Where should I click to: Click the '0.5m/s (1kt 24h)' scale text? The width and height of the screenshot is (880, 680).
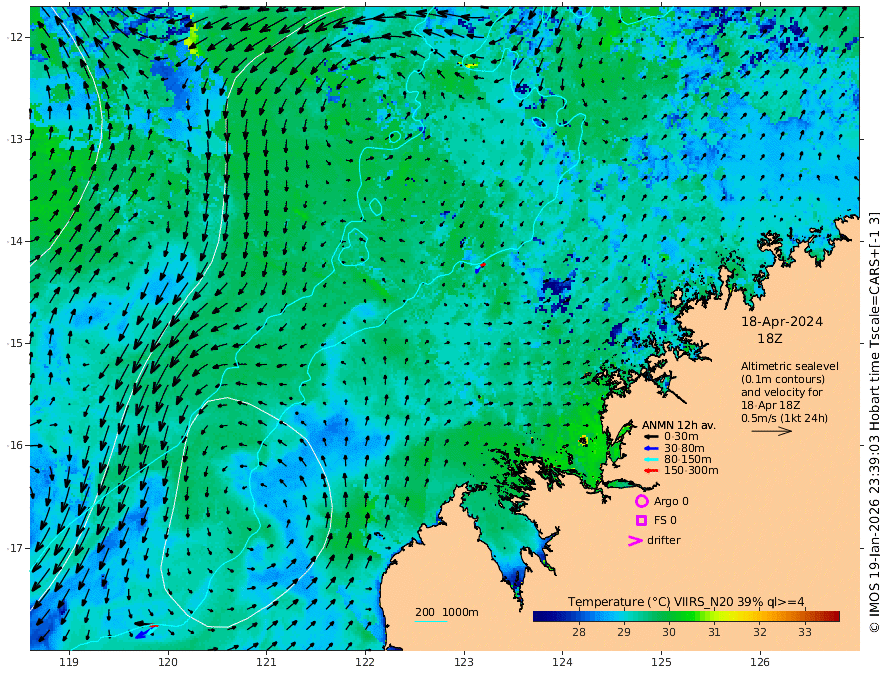click(x=784, y=419)
